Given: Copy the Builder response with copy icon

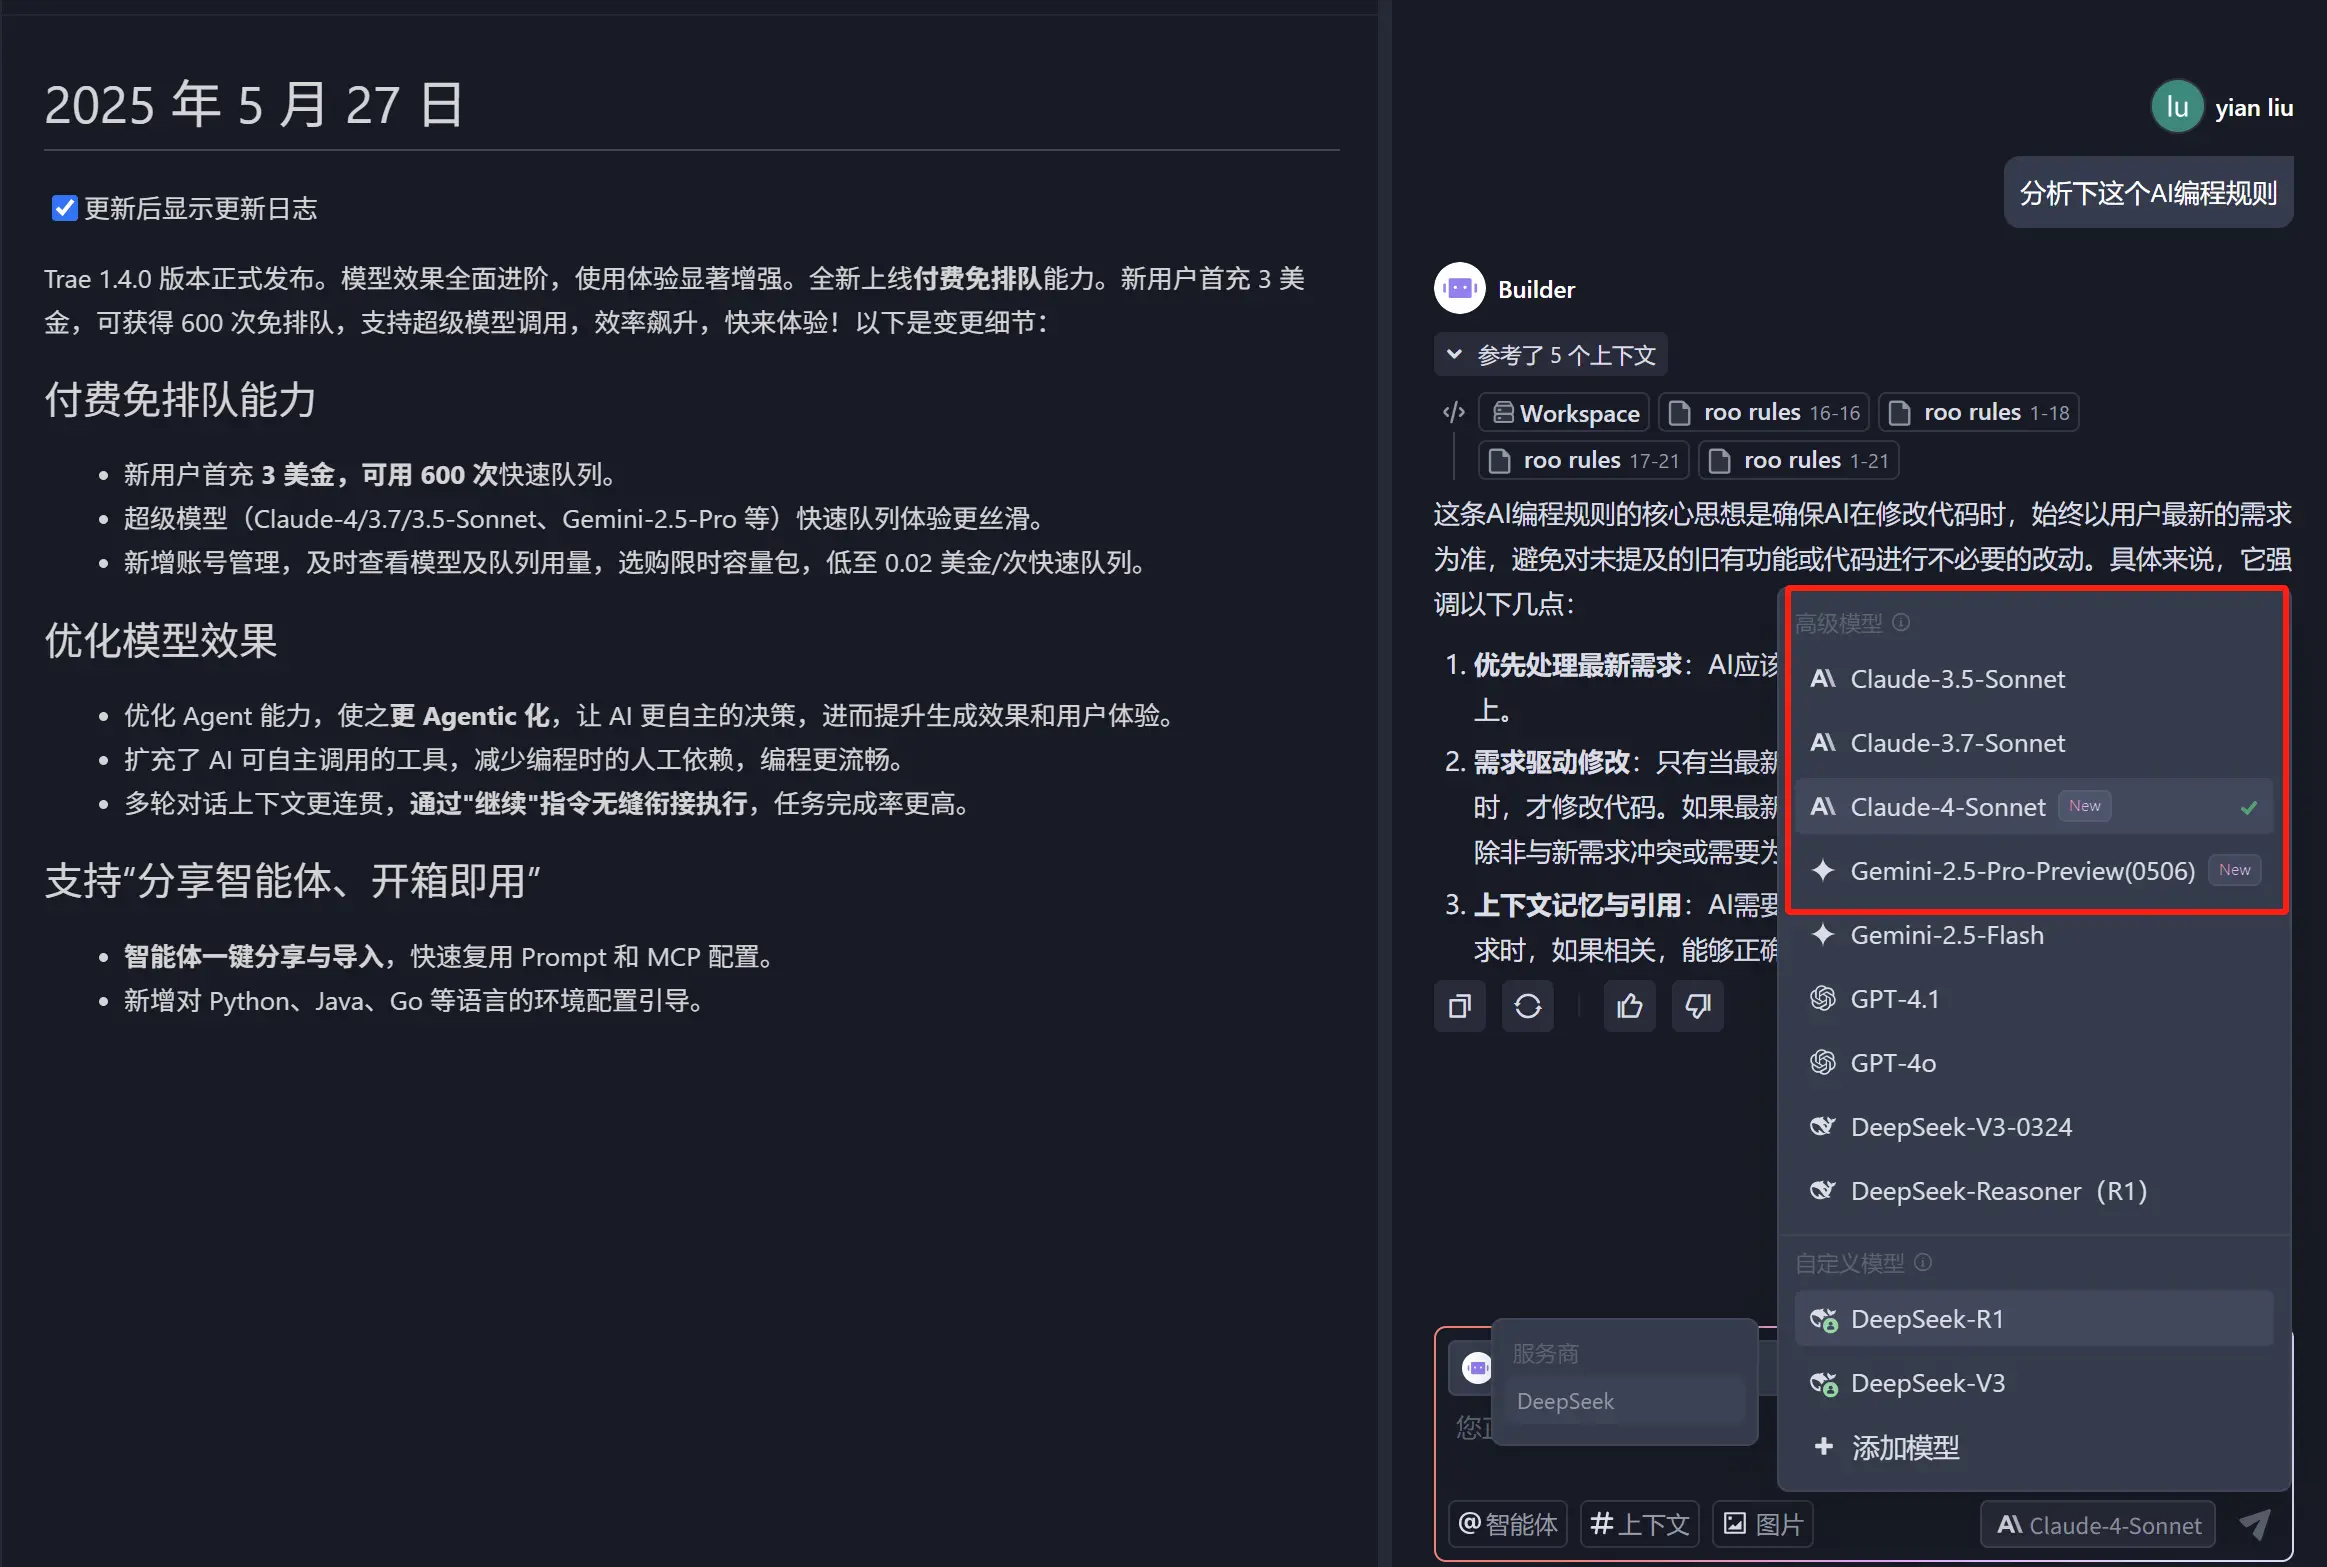Looking at the screenshot, I should 1460,1006.
